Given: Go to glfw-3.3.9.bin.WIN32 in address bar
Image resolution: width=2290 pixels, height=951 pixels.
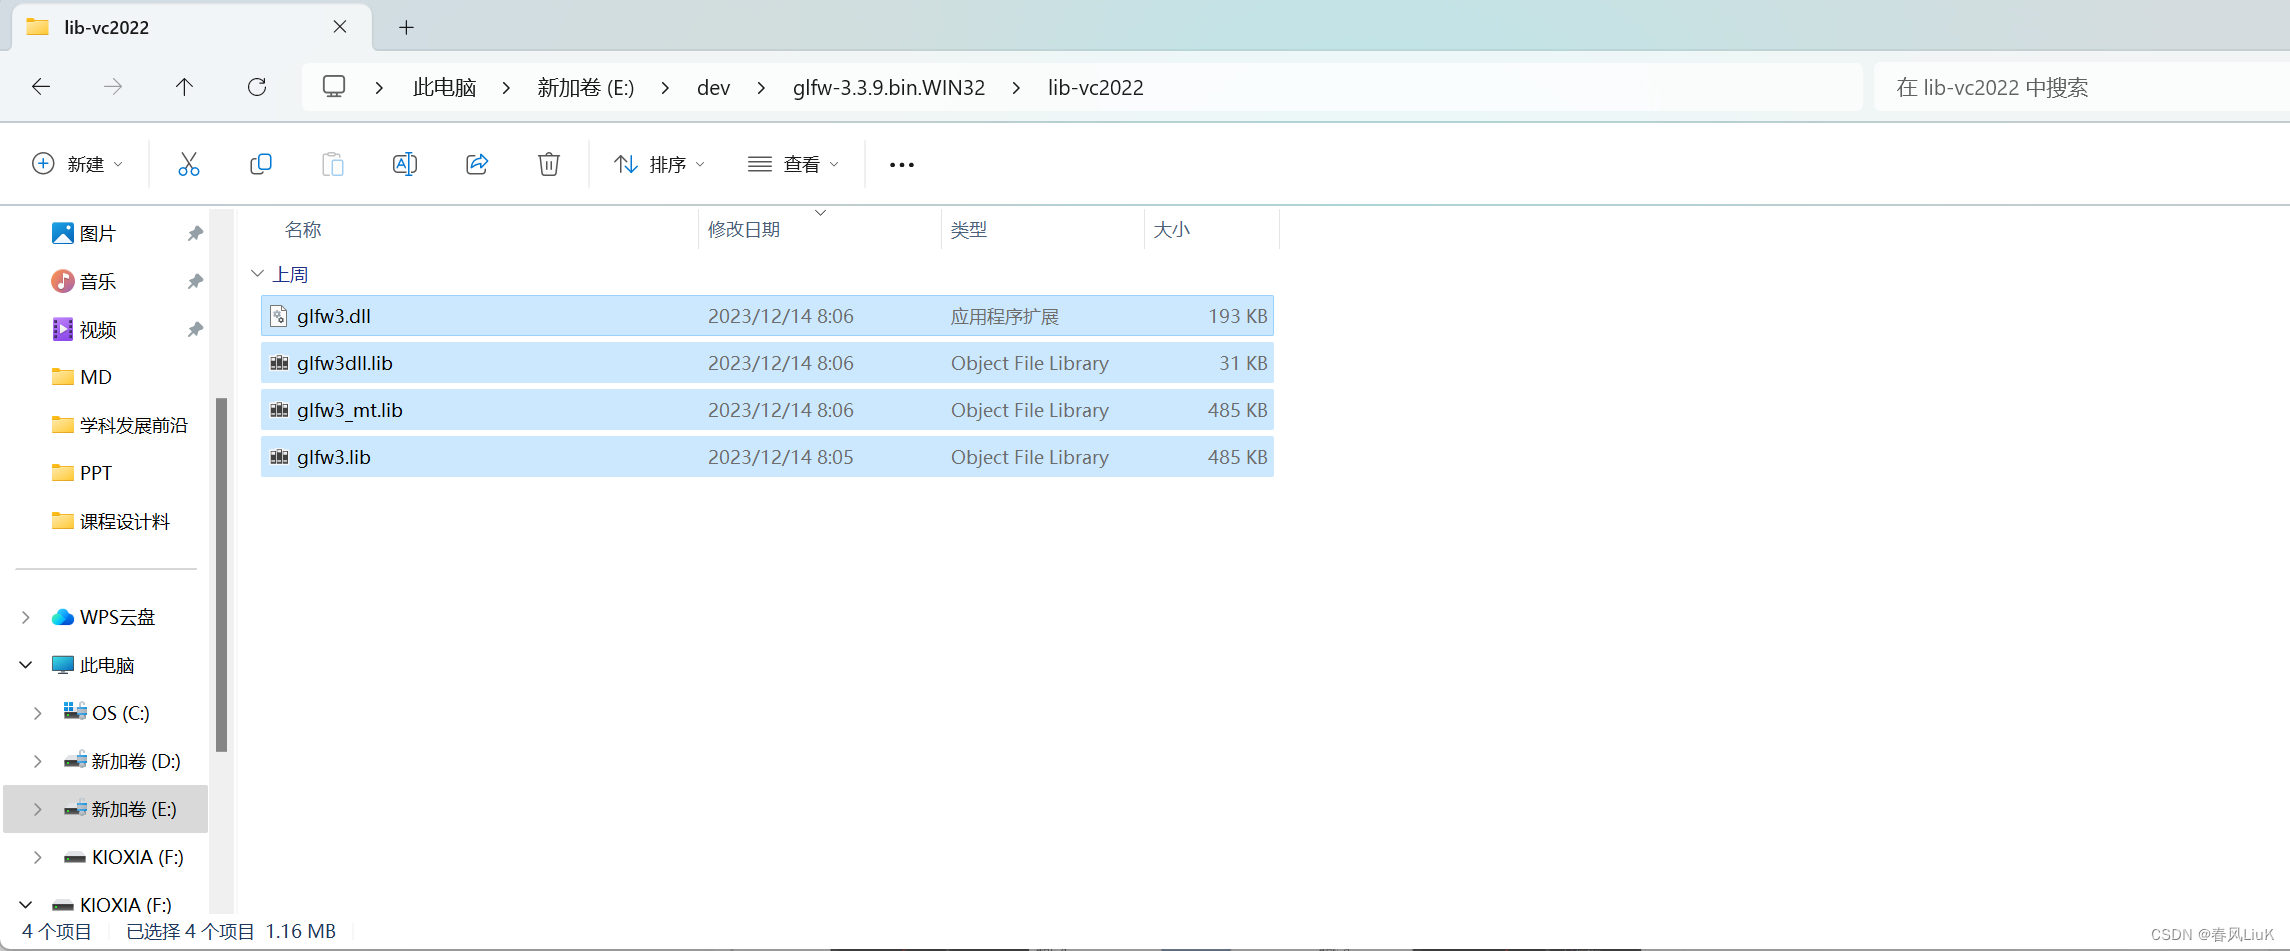Looking at the screenshot, I should point(889,88).
